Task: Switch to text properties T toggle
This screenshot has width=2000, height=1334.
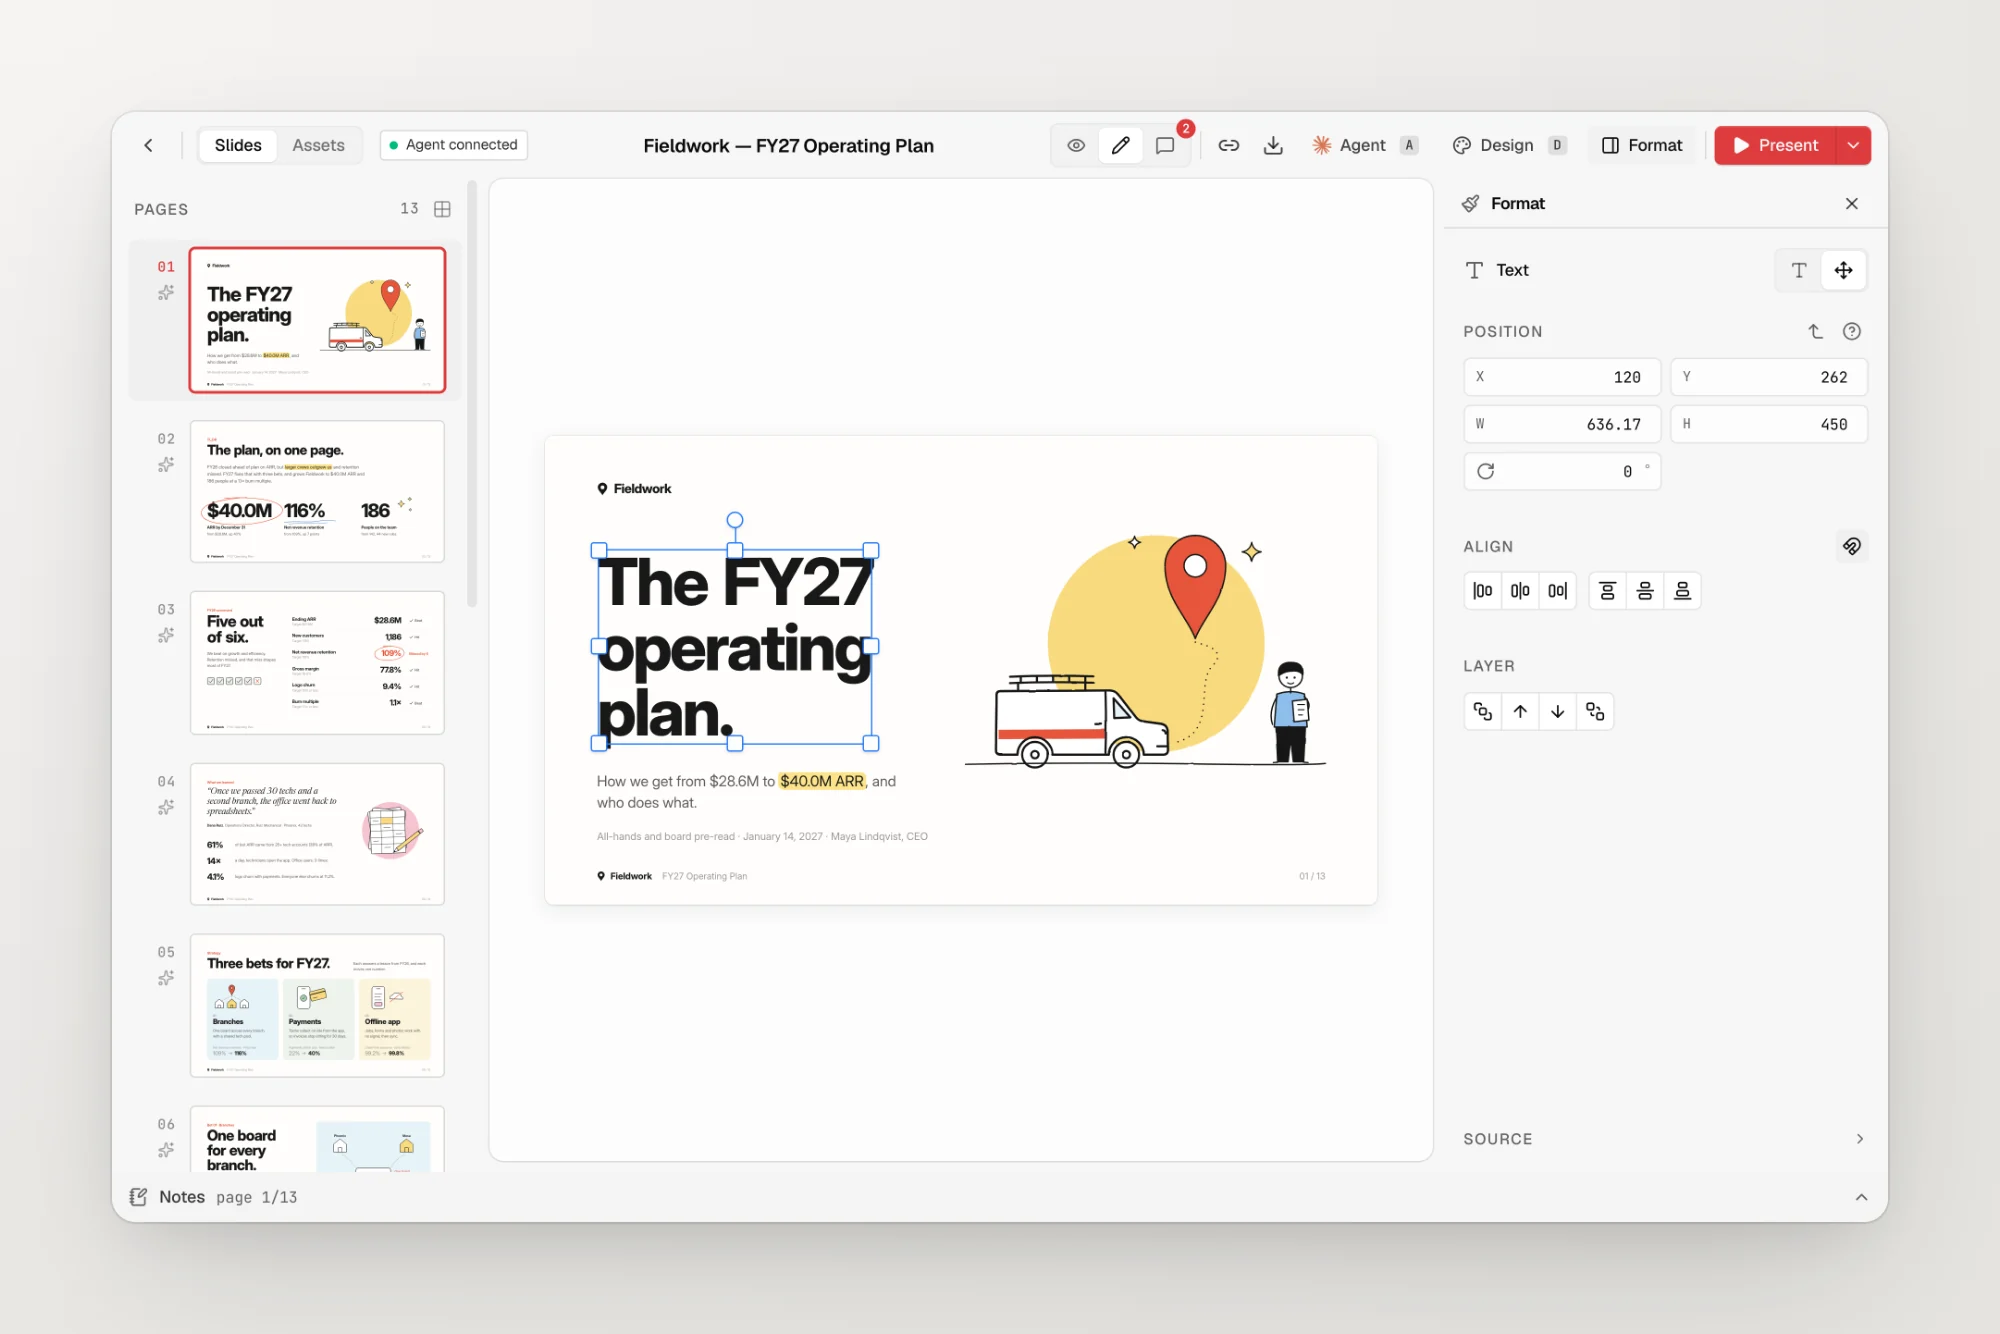Action: 1799,270
